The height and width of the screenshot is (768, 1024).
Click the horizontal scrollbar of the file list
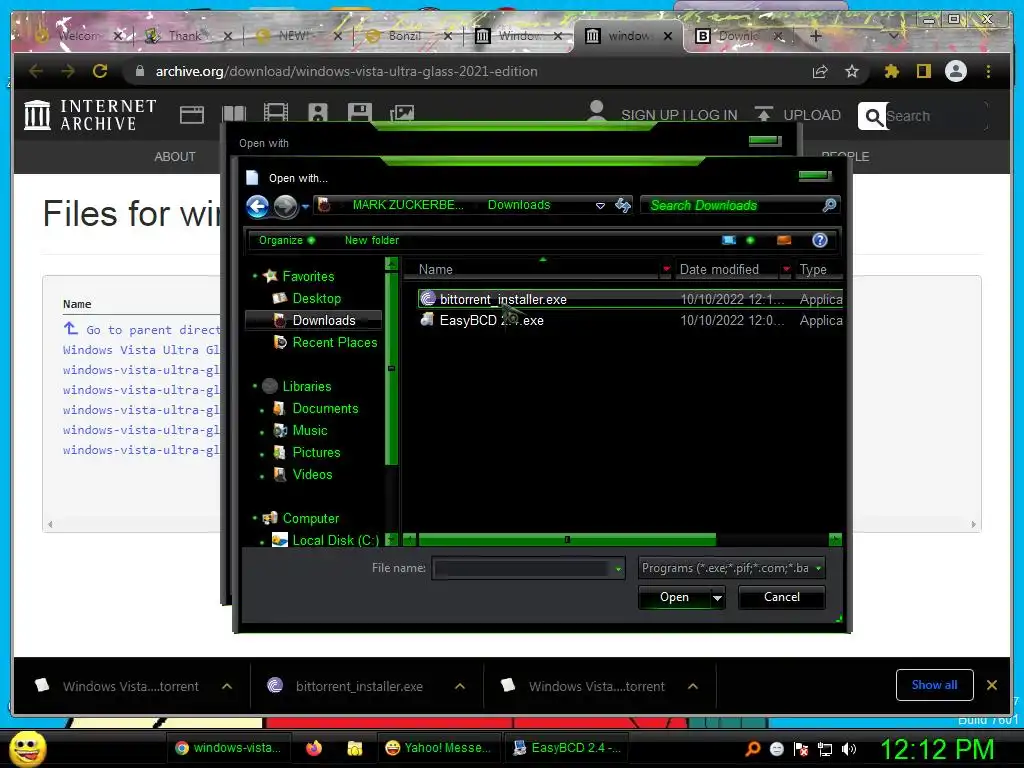tap(567, 539)
